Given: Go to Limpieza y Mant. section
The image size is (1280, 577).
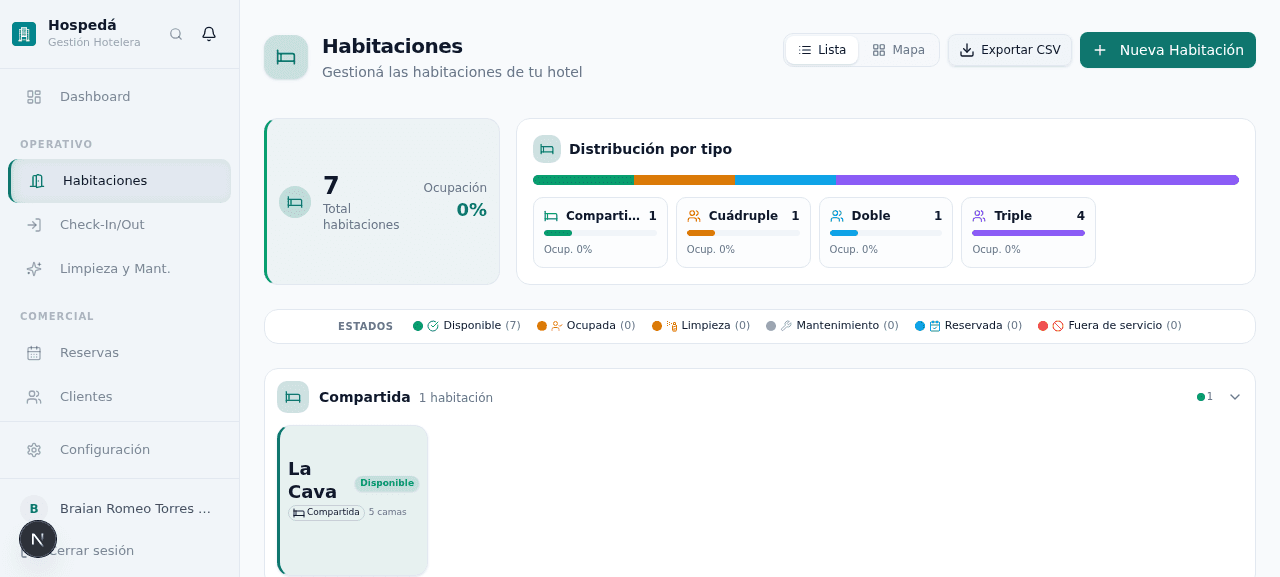Looking at the screenshot, I should (120, 269).
